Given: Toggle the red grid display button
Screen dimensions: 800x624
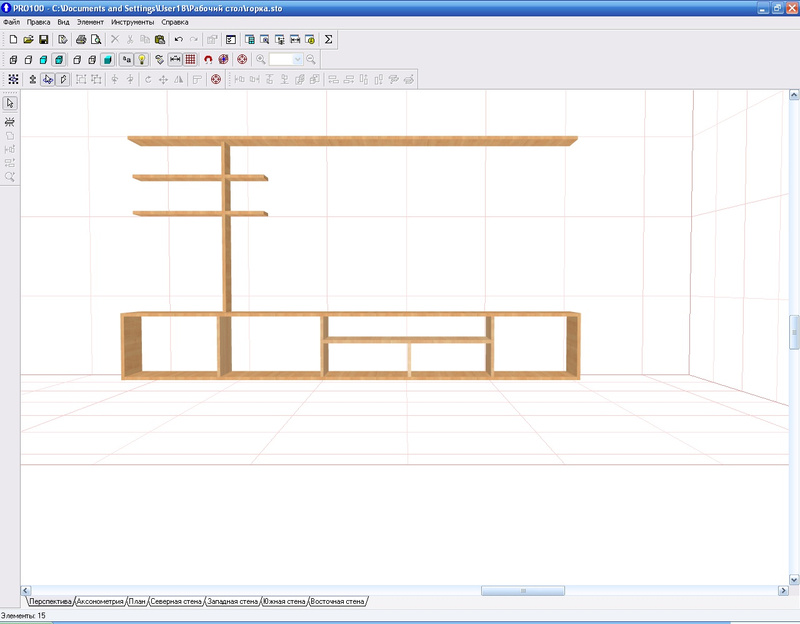Looking at the screenshot, I should pyautogui.click(x=190, y=60).
